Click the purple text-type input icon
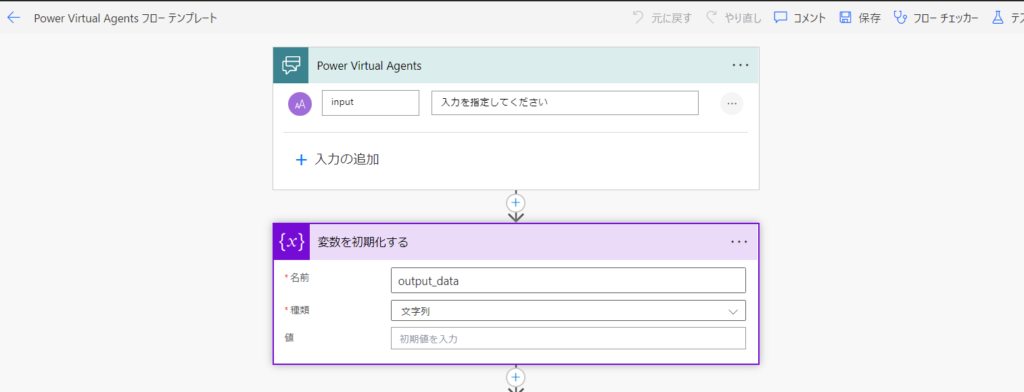 (x=300, y=103)
